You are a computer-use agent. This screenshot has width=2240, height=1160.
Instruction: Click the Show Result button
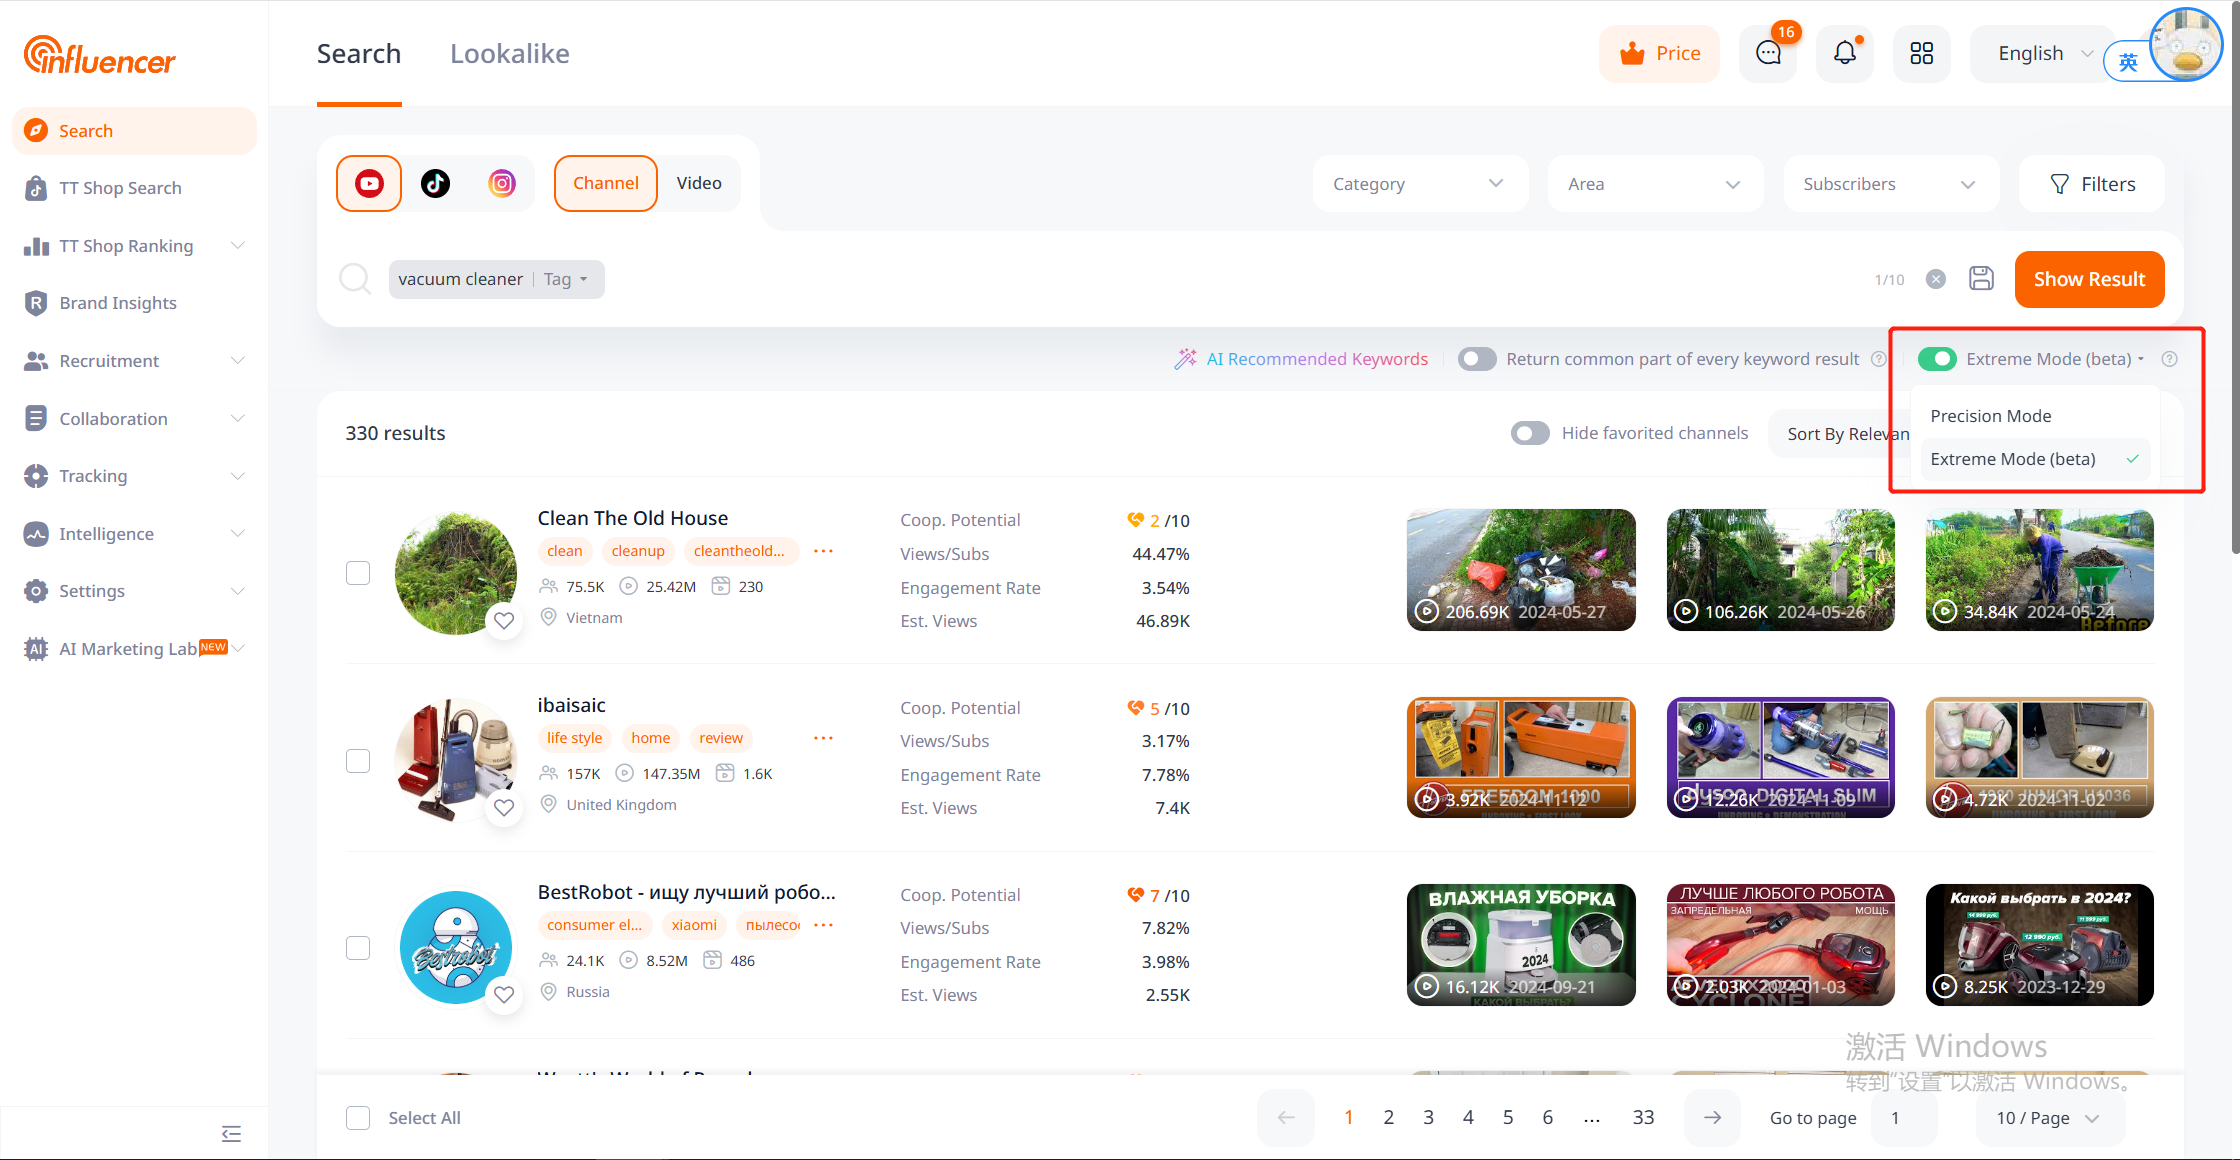coord(2089,279)
